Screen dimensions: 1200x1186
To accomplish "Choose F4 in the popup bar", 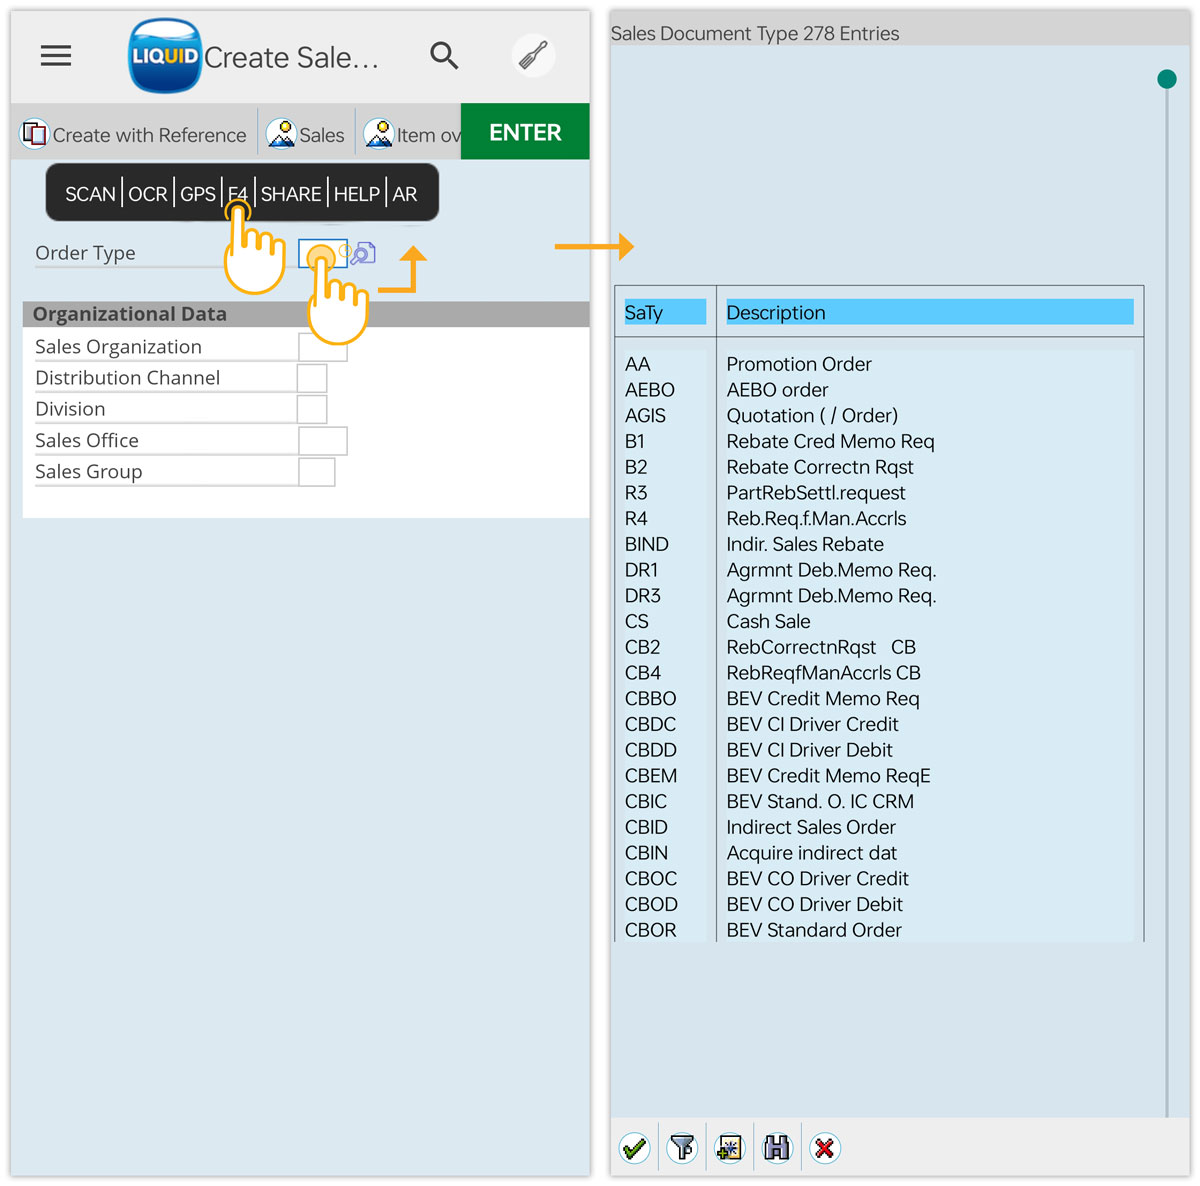I will [x=237, y=194].
